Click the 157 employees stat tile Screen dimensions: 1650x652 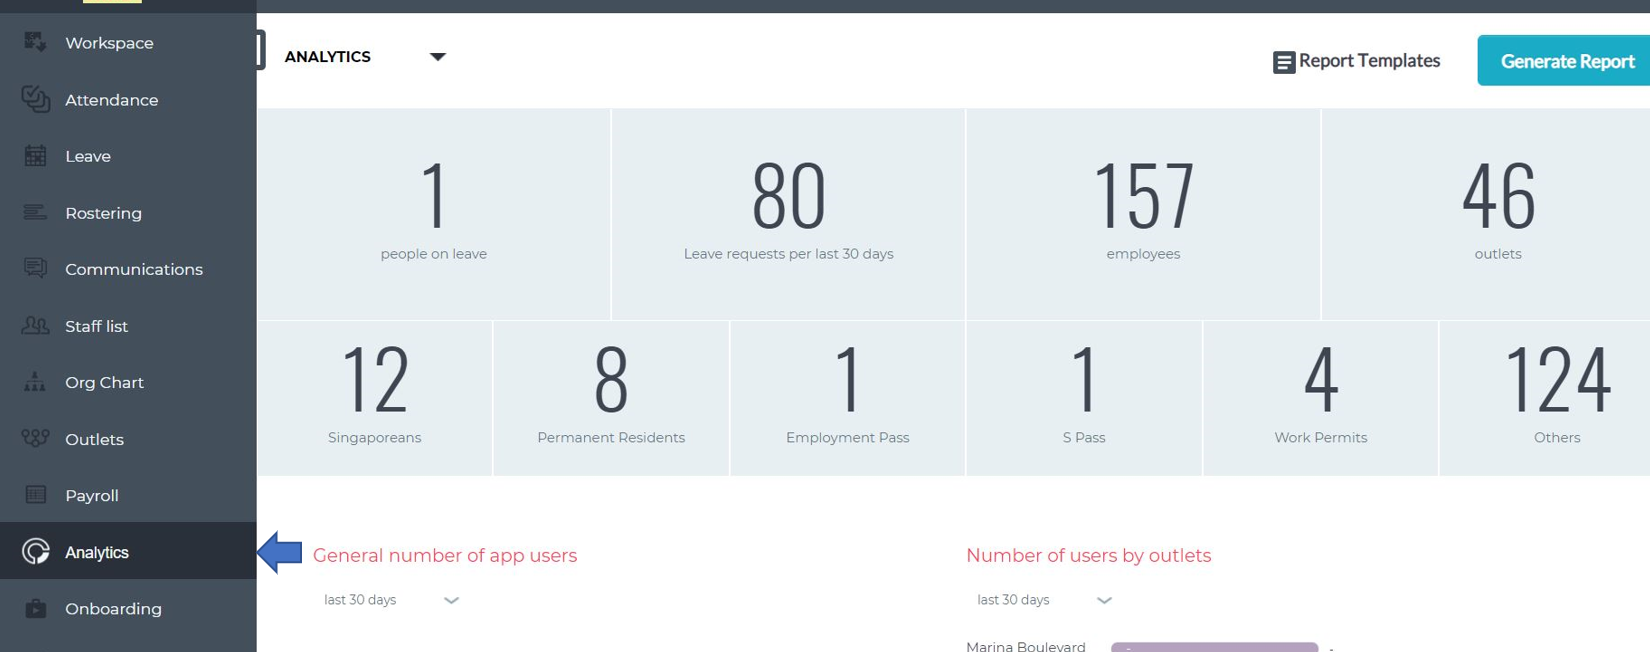pos(1143,214)
